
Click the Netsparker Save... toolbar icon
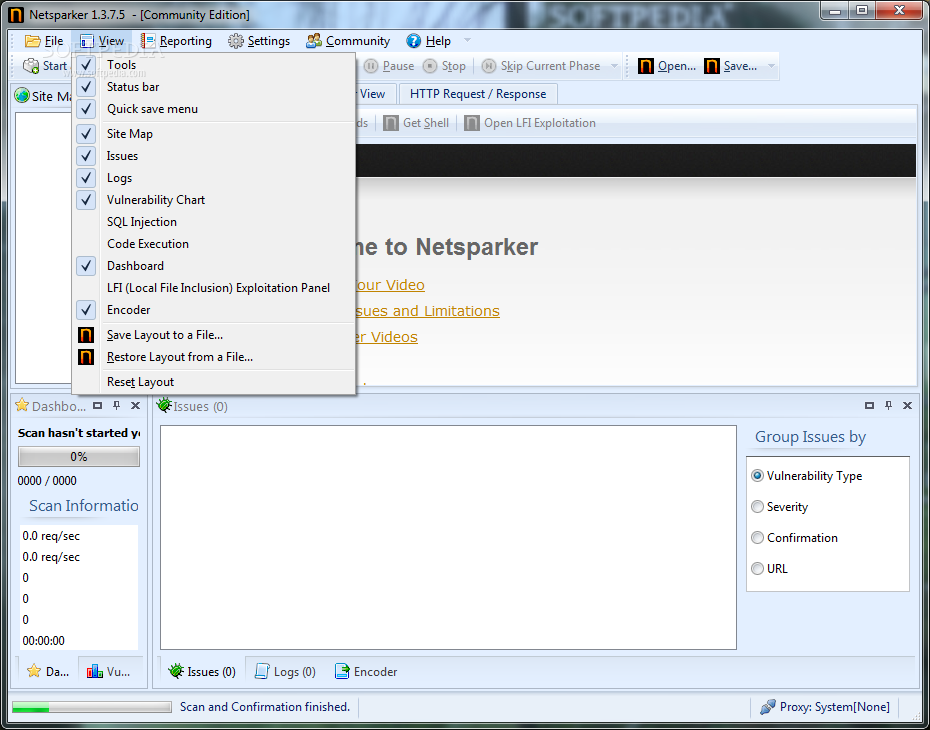(x=712, y=66)
